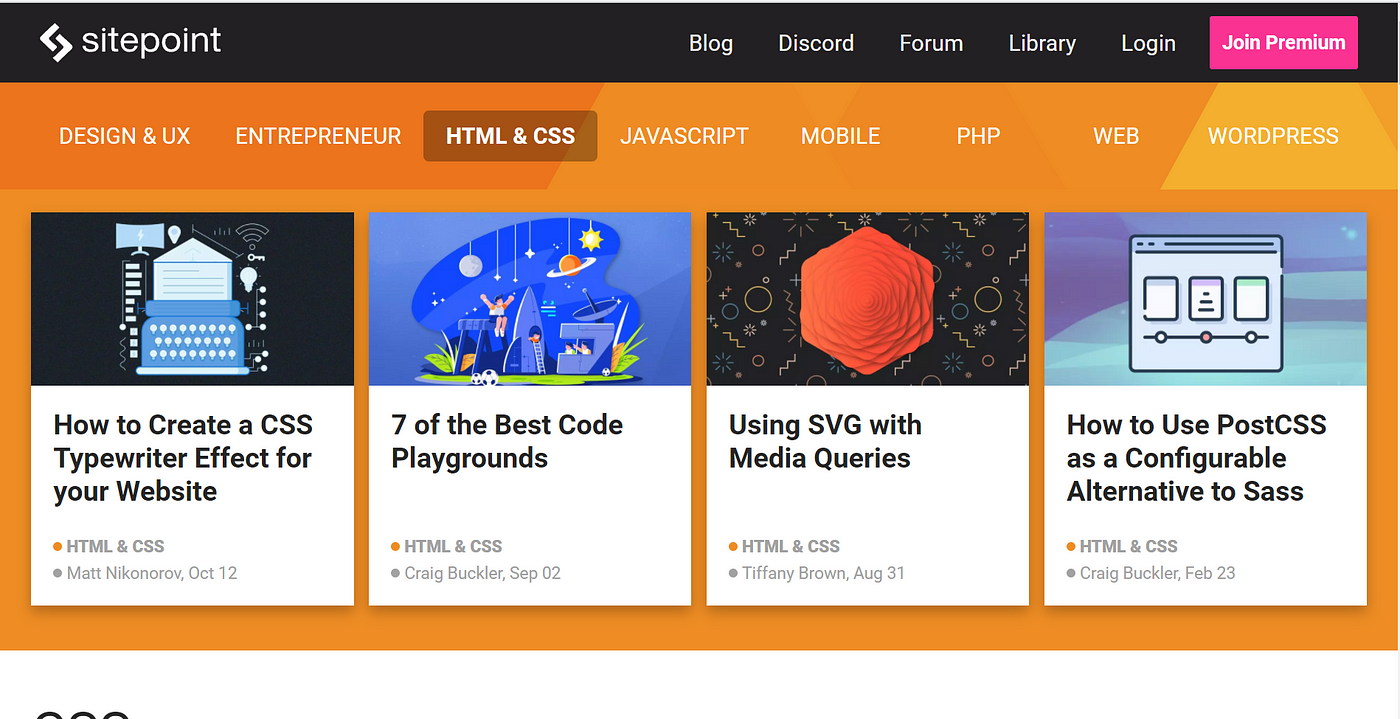Open the PHP category

[978, 136]
